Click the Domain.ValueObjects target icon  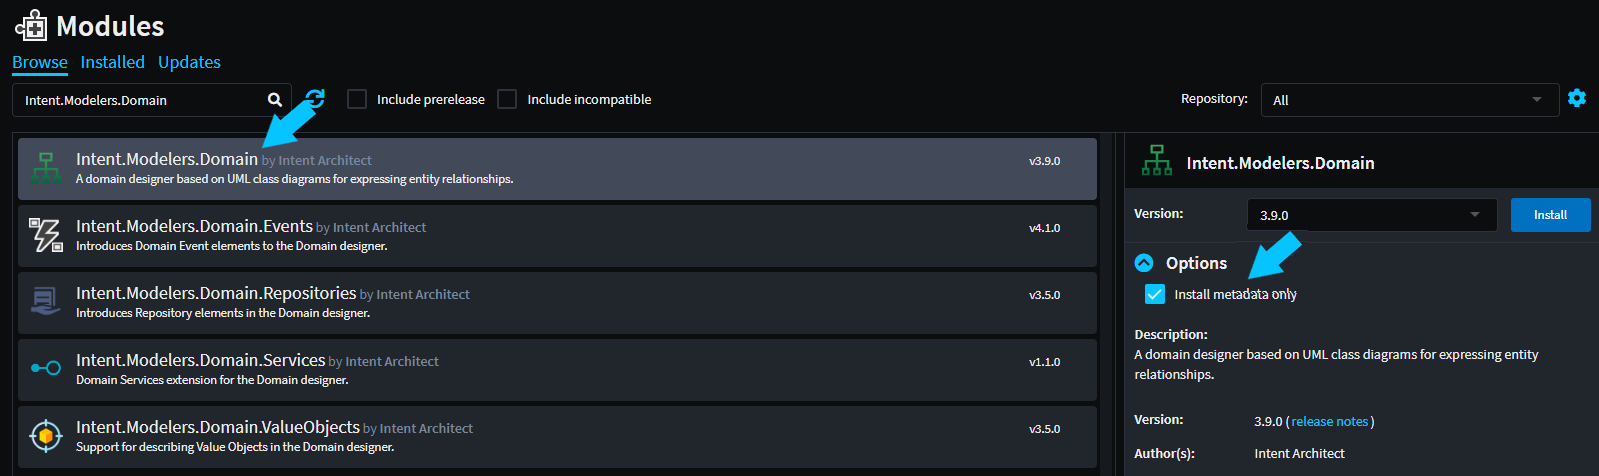pos(46,436)
